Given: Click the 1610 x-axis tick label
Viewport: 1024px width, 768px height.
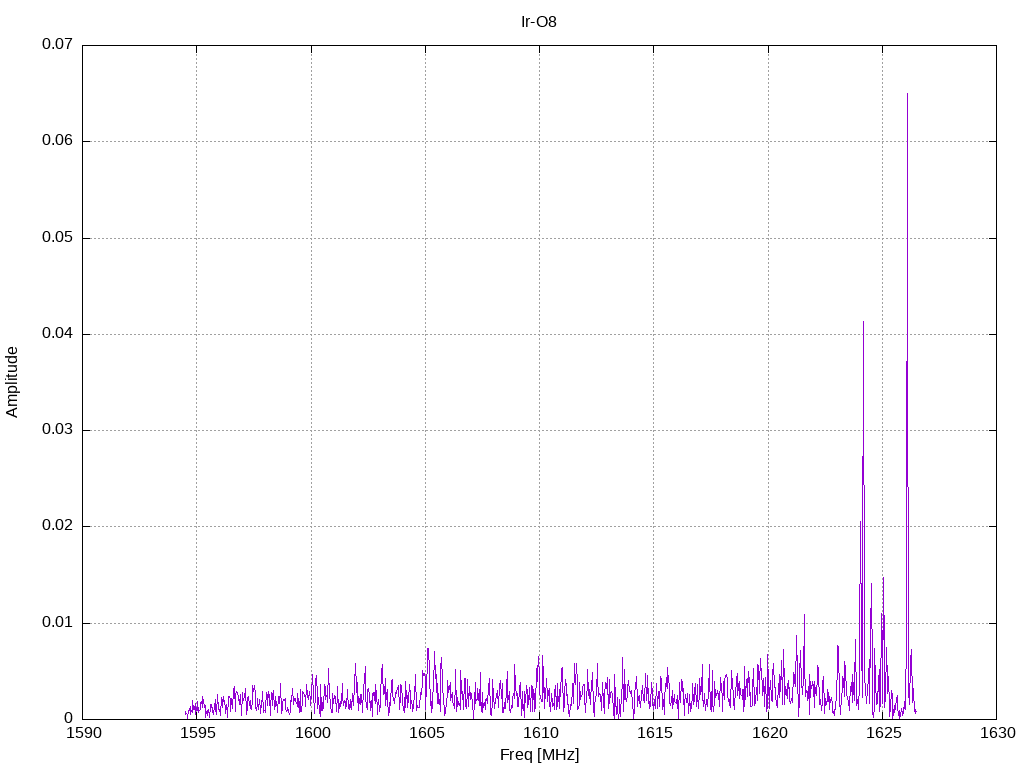Looking at the screenshot, I should click(539, 733).
